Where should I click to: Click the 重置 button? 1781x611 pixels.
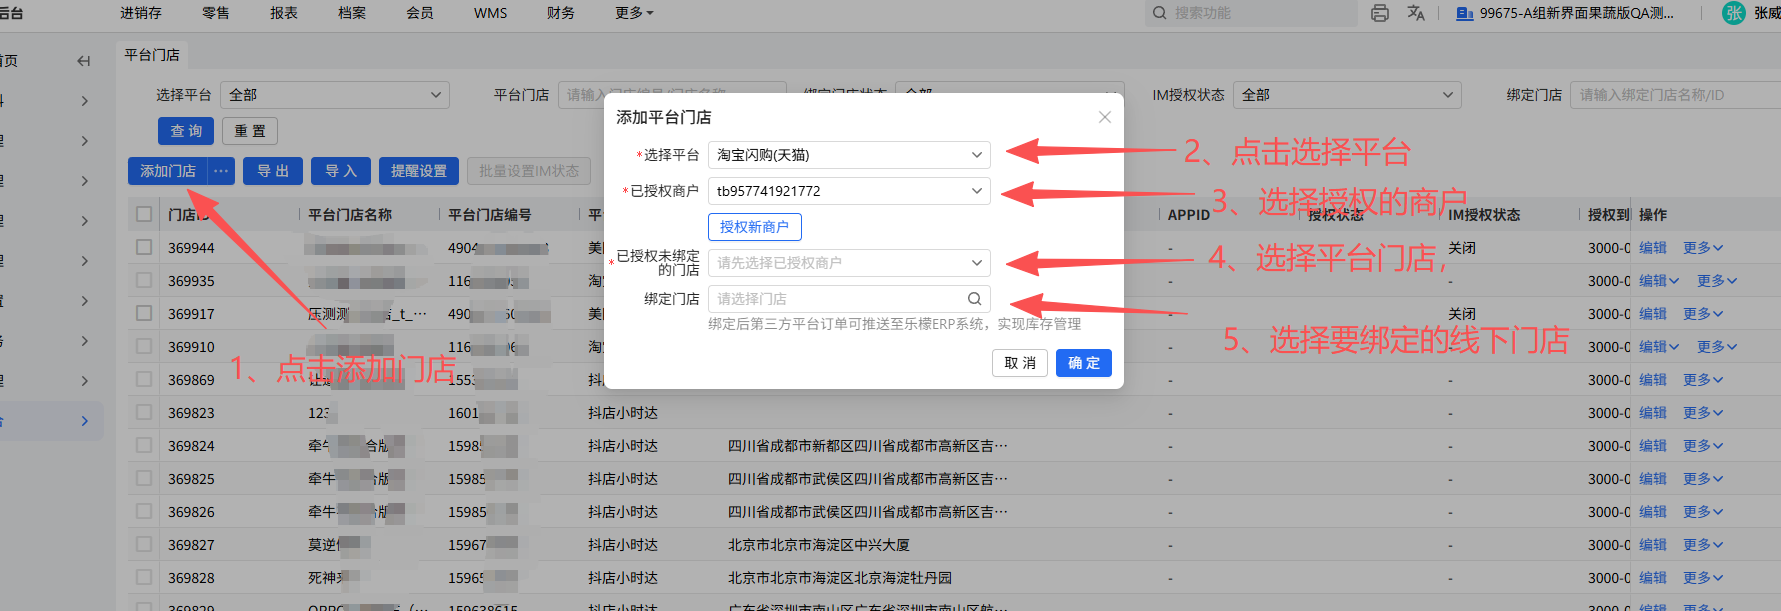click(x=250, y=131)
